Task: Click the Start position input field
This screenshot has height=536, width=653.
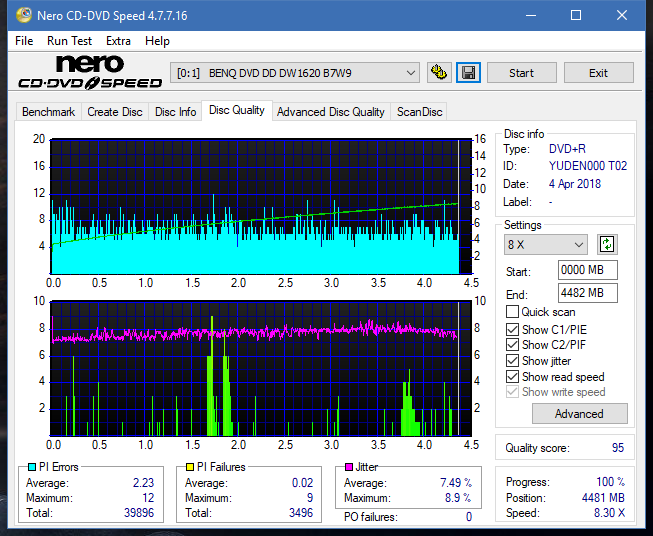Action: 588,270
